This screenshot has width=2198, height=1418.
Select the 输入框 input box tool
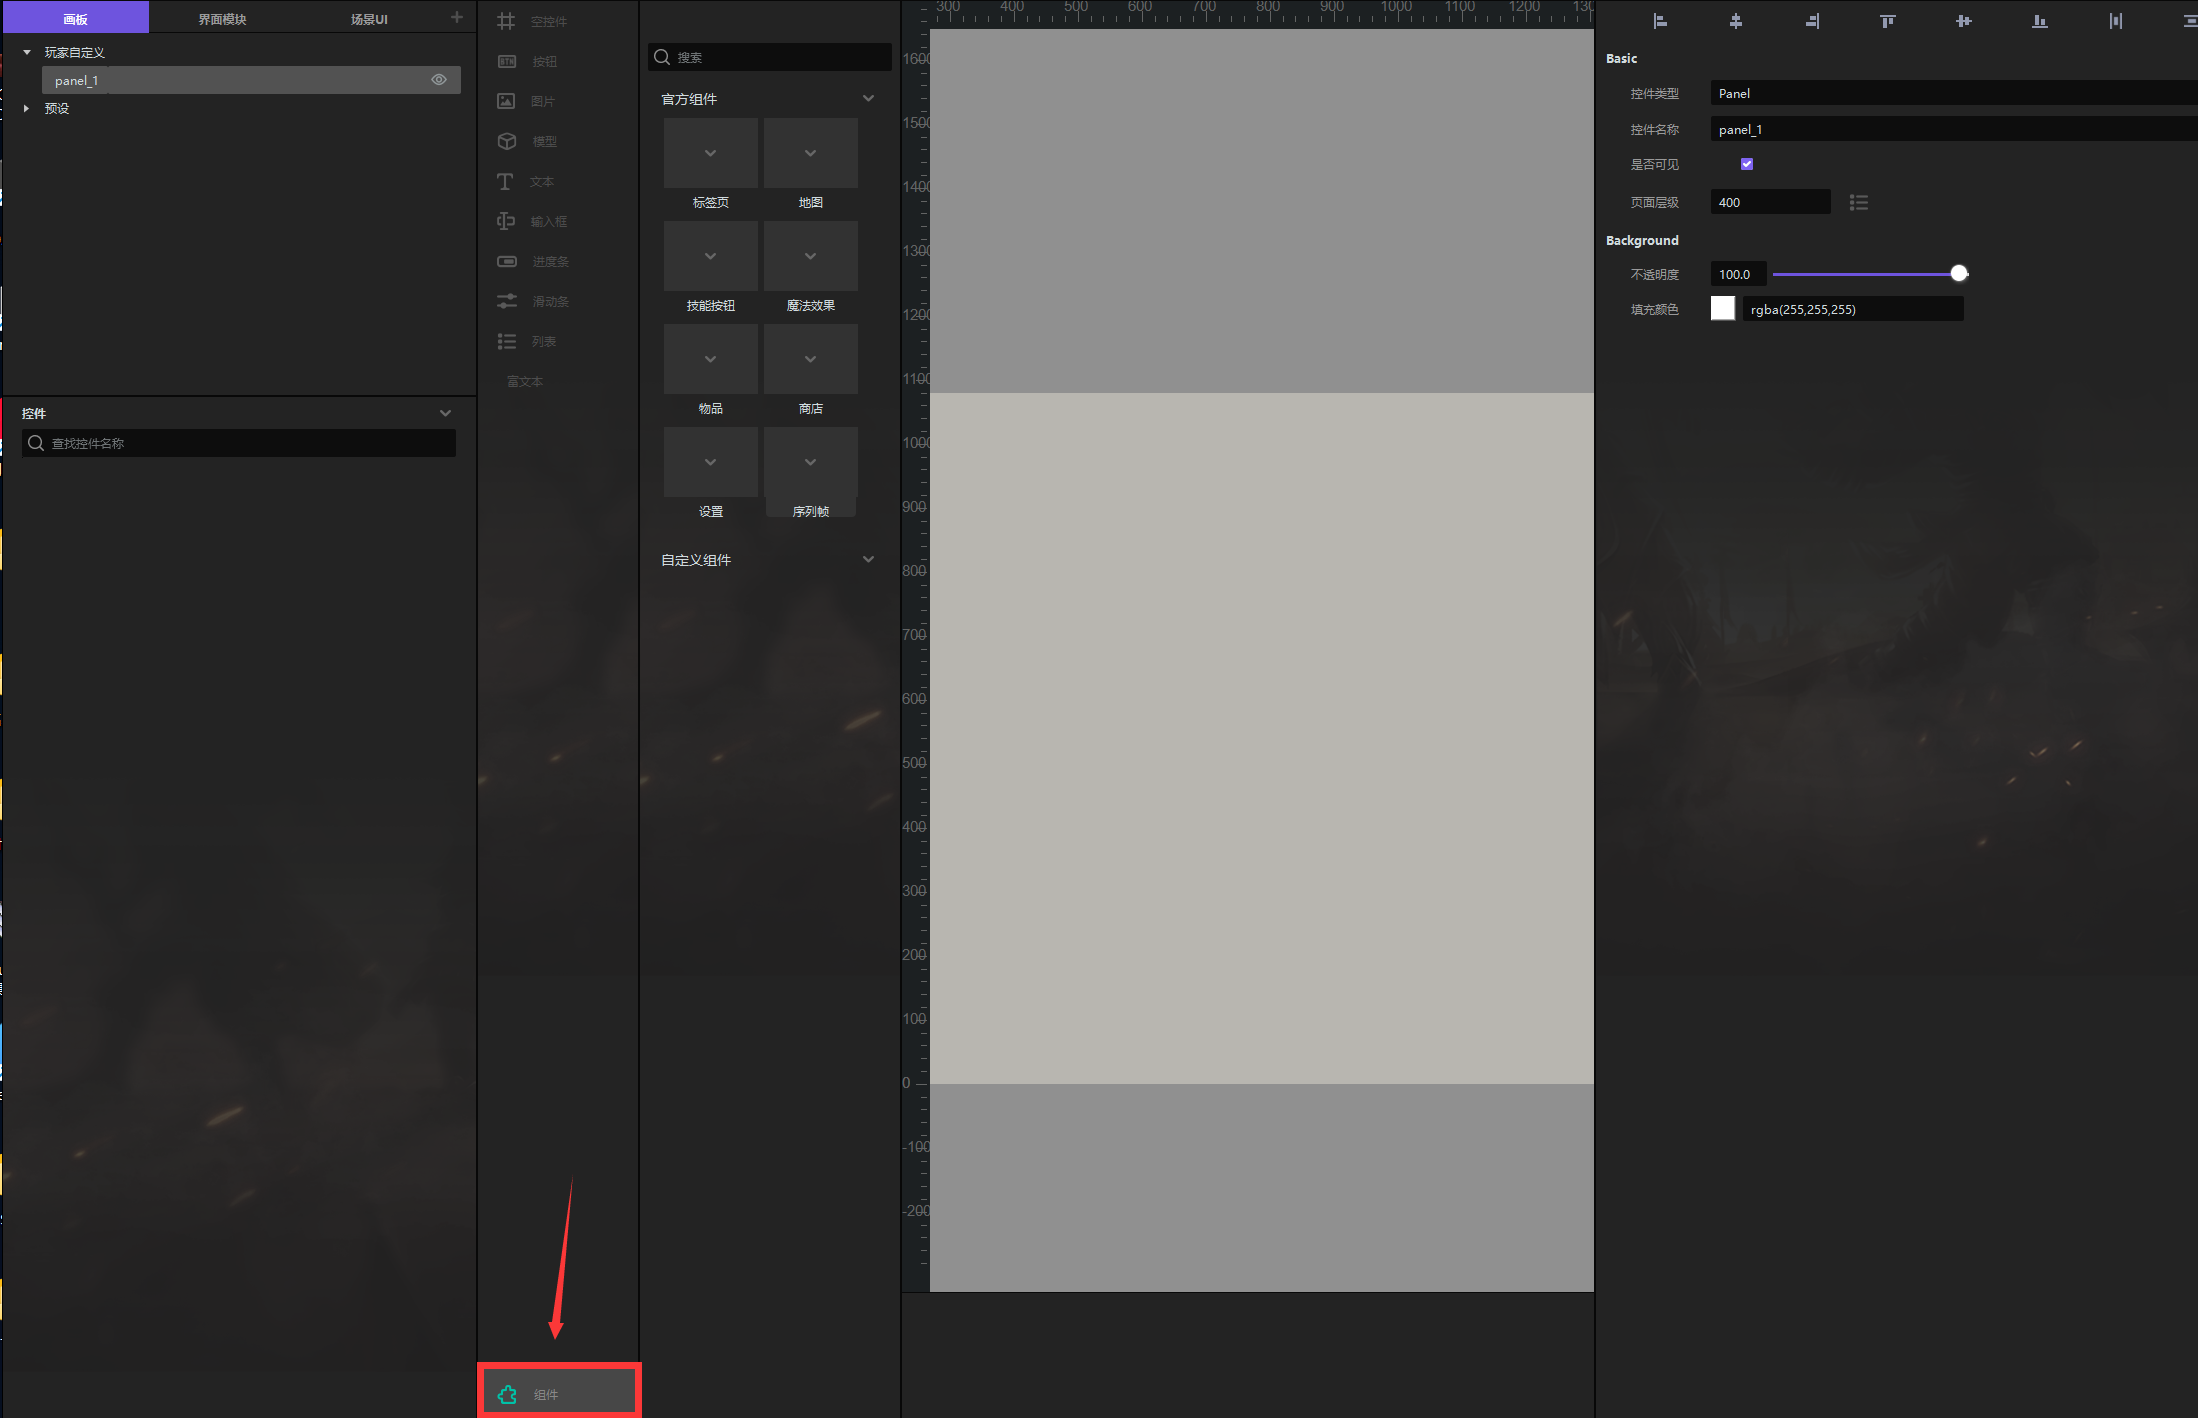coord(533,221)
